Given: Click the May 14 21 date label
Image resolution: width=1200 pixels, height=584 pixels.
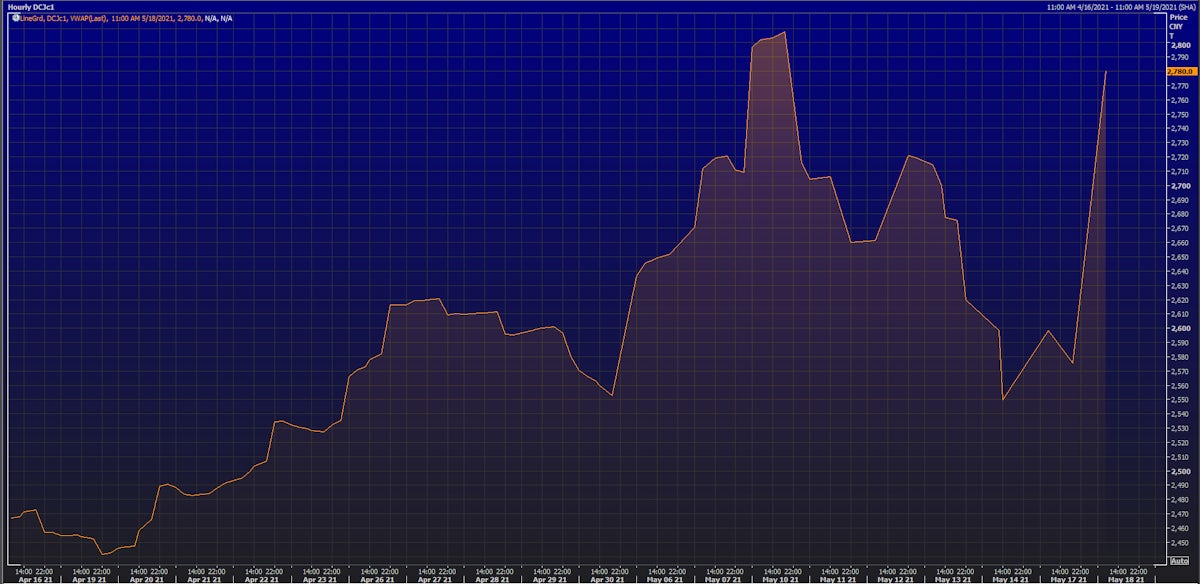Looking at the screenshot, I should click(1010, 579).
